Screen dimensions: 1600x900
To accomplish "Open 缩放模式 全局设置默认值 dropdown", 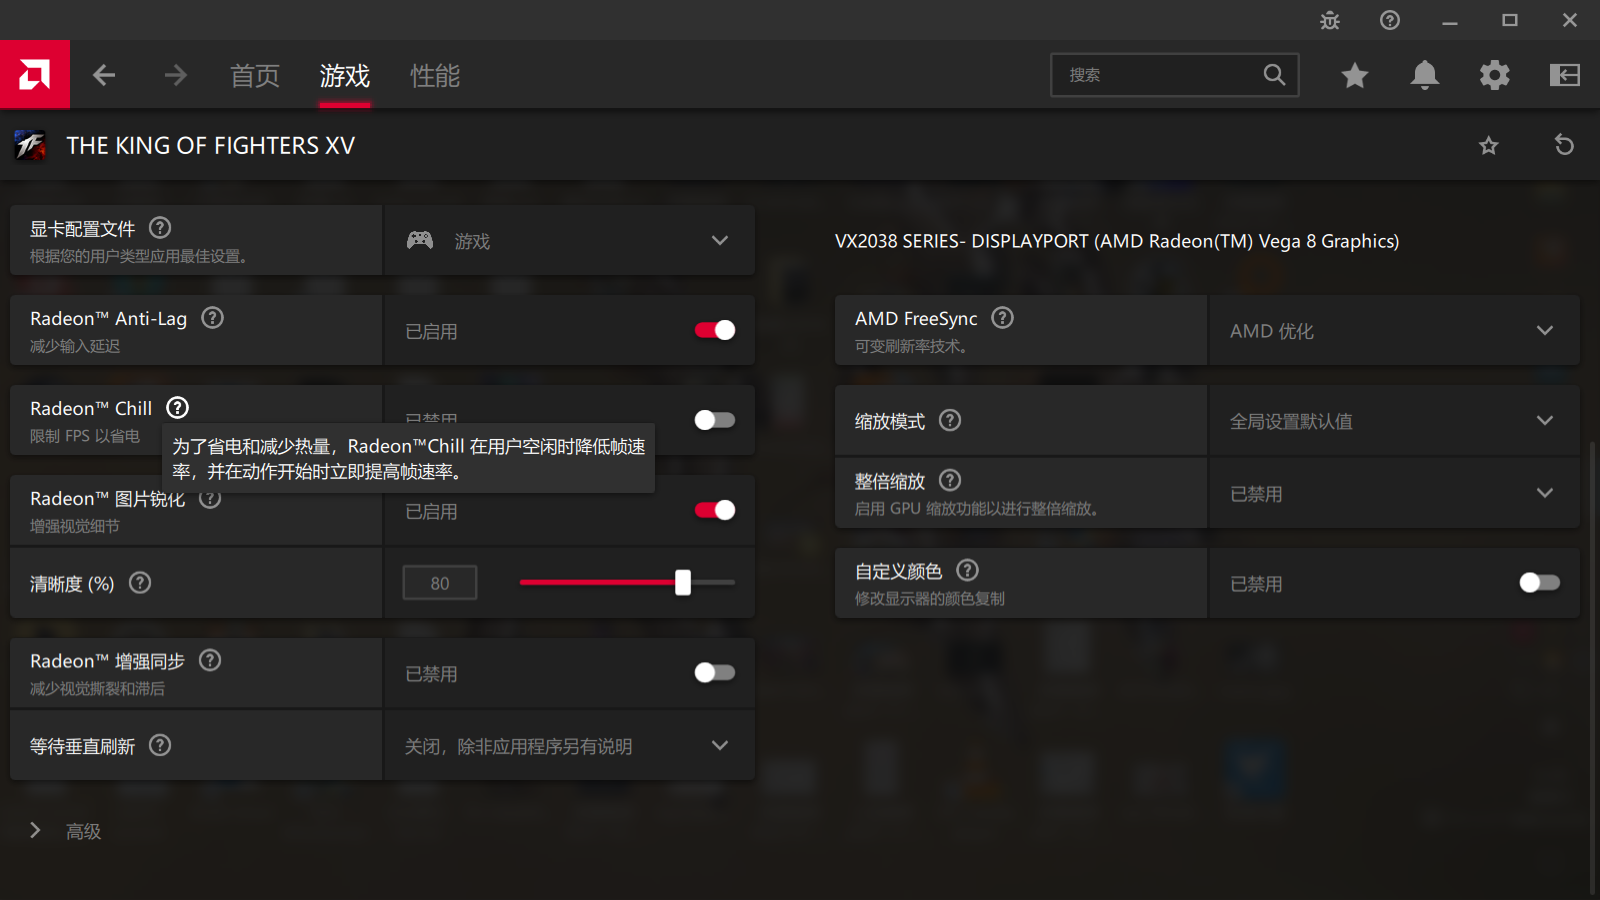I will click(x=1395, y=420).
